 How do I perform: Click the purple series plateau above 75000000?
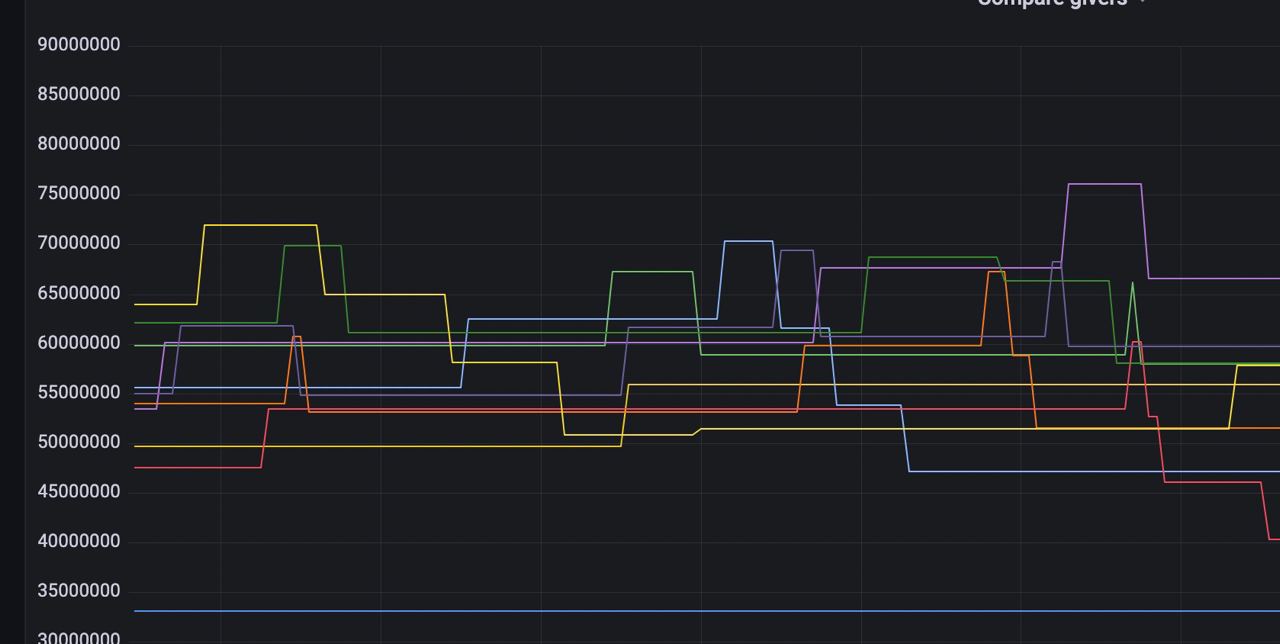tap(1105, 184)
